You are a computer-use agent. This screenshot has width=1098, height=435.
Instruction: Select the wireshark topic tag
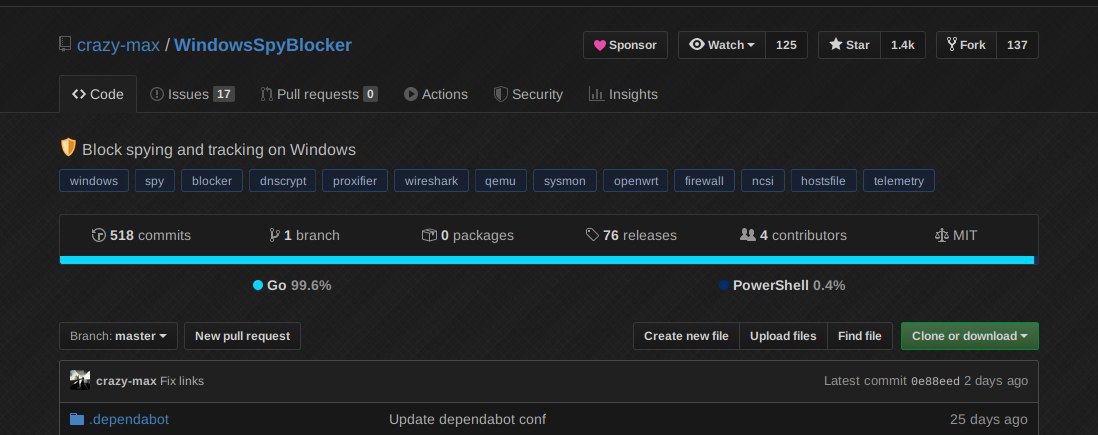(431, 181)
